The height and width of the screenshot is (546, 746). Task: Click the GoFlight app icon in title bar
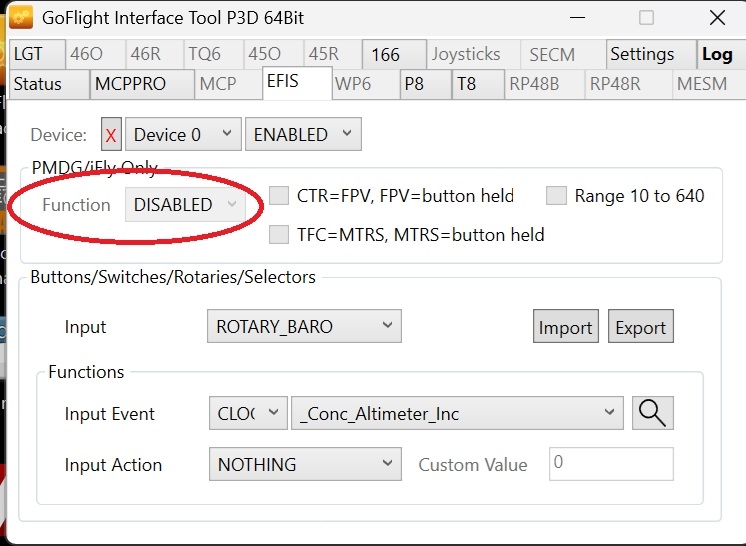[20, 18]
